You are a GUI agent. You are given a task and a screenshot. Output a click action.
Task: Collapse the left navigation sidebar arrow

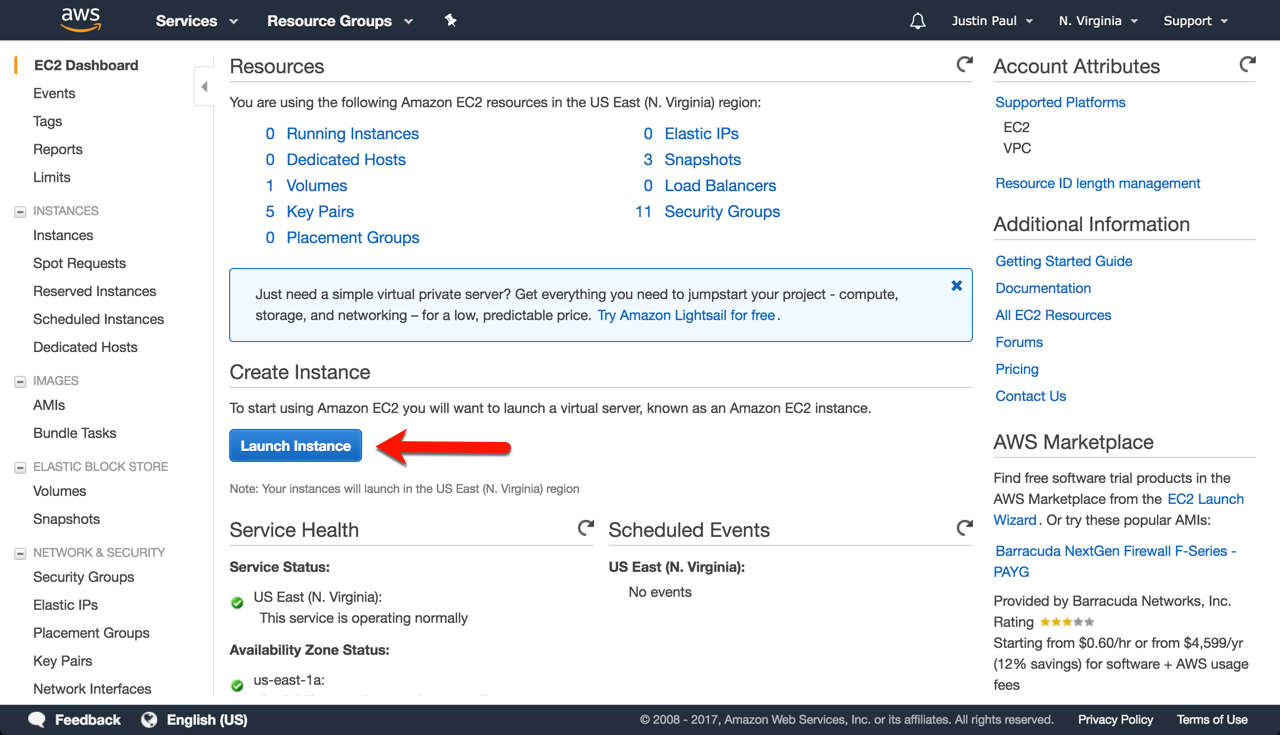[x=204, y=87]
